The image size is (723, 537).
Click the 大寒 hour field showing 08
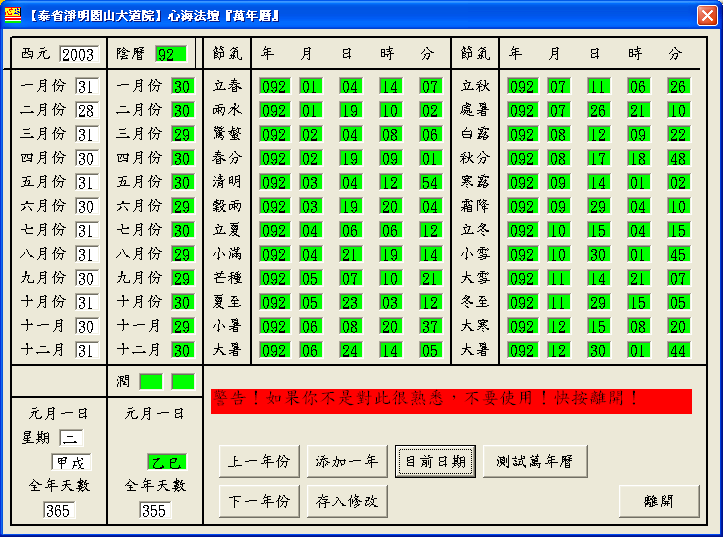(639, 326)
